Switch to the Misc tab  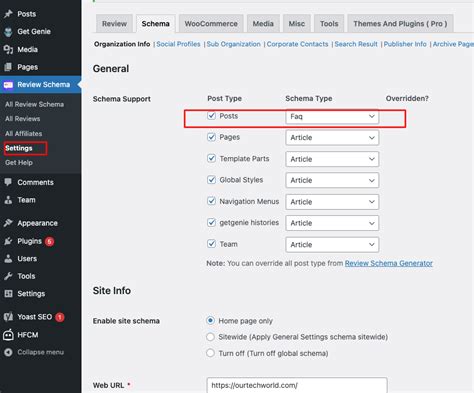[297, 24]
